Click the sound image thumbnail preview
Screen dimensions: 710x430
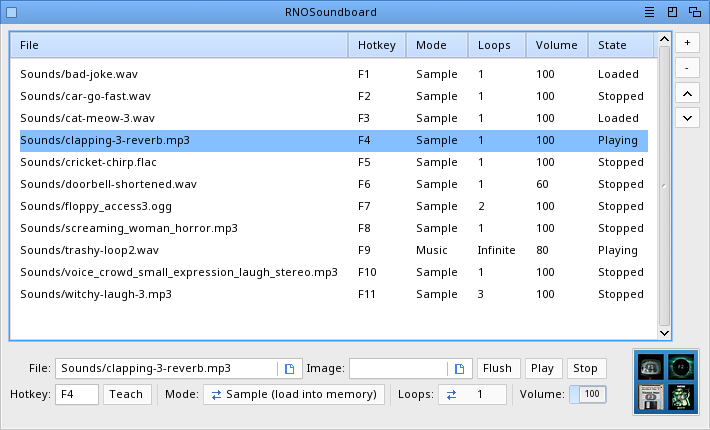(666, 383)
